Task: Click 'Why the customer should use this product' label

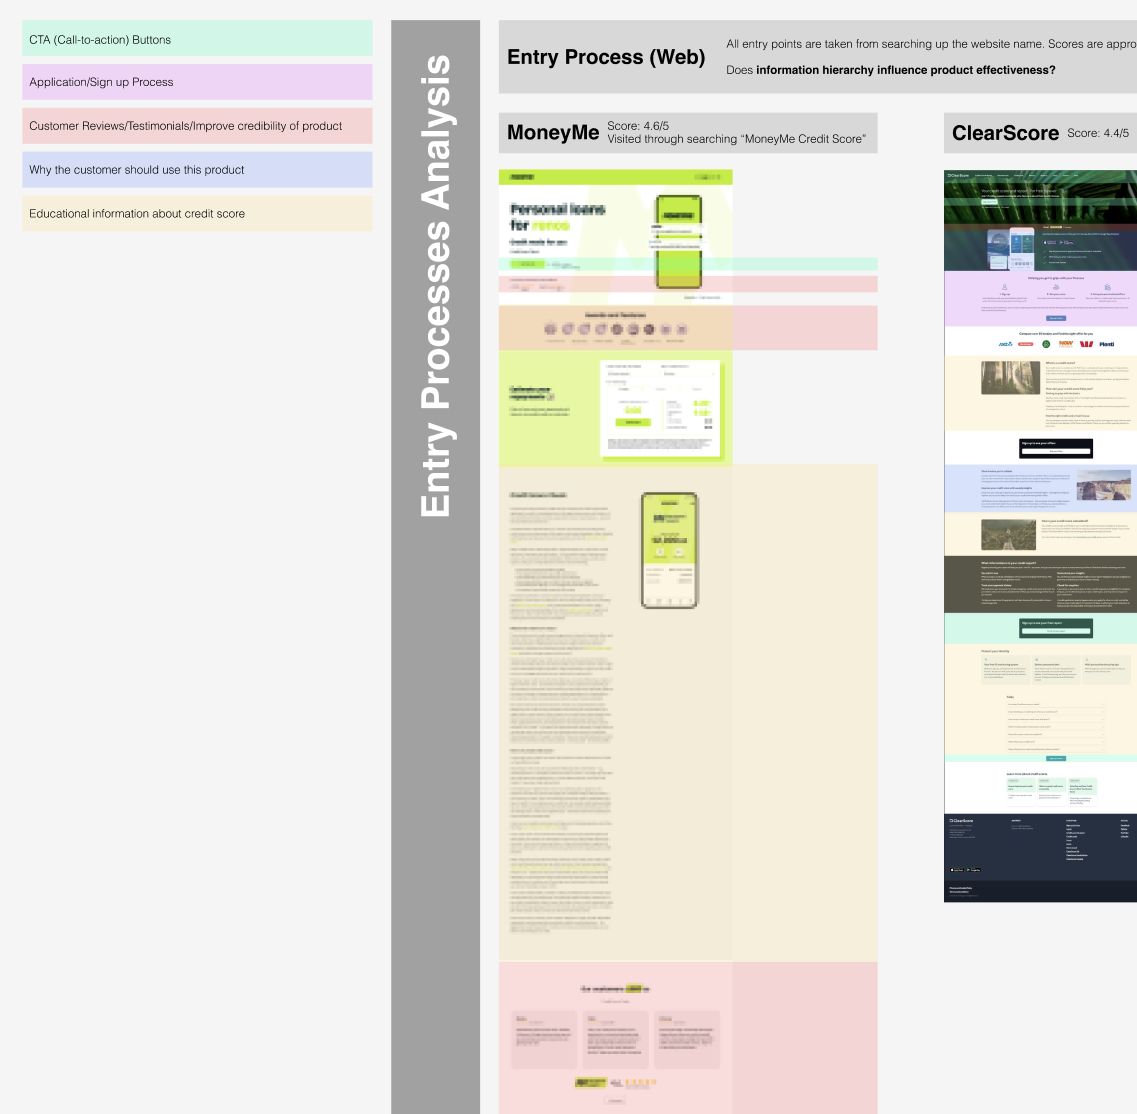Action: coord(136,170)
